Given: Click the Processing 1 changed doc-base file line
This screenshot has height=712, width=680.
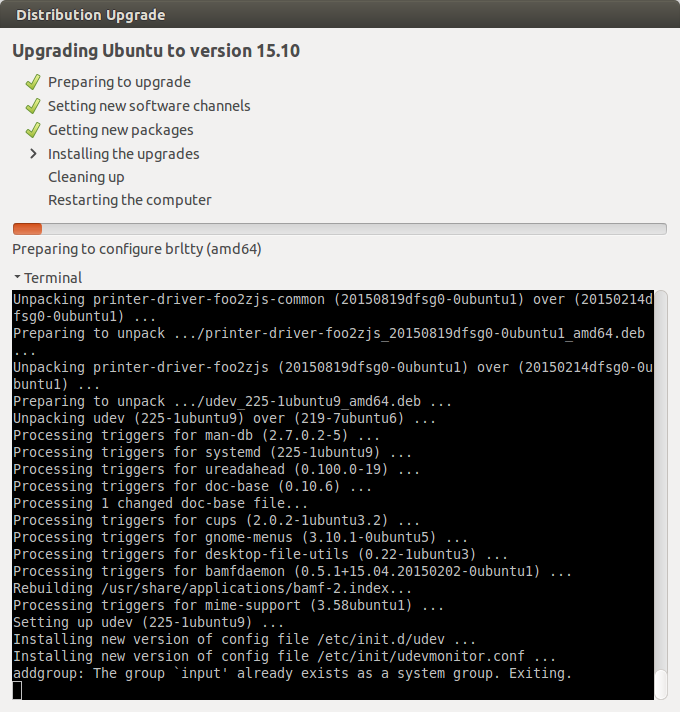Looking at the screenshot, I should pyautogui.click(x=160, y=504).
